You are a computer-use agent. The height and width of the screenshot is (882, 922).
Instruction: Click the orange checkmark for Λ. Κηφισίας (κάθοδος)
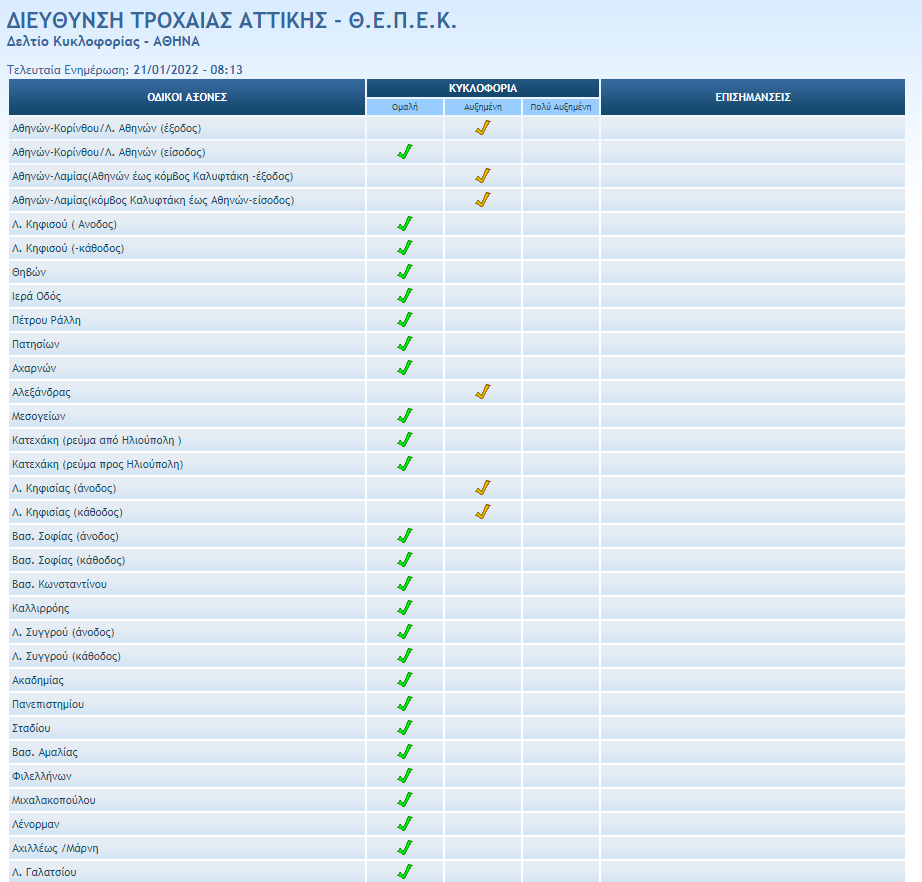click(483, 512)
